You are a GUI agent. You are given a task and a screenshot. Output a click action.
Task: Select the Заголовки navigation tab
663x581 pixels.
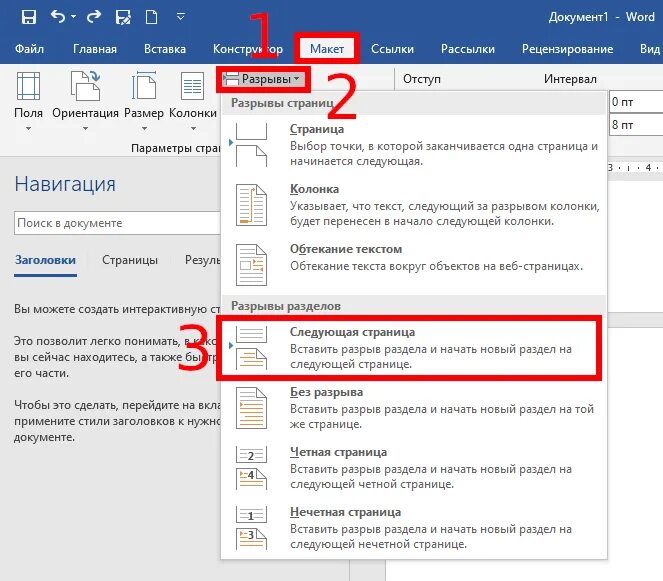[45, 260]
